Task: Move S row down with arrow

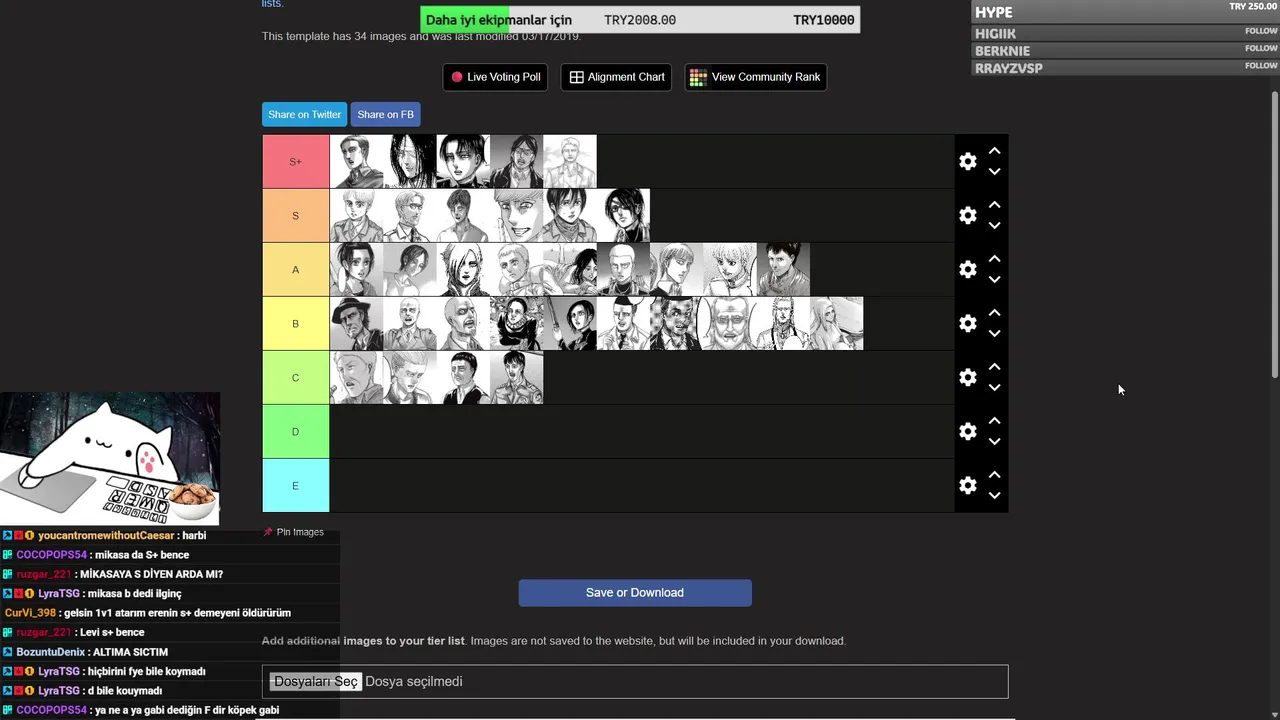Action: (994, 226)
